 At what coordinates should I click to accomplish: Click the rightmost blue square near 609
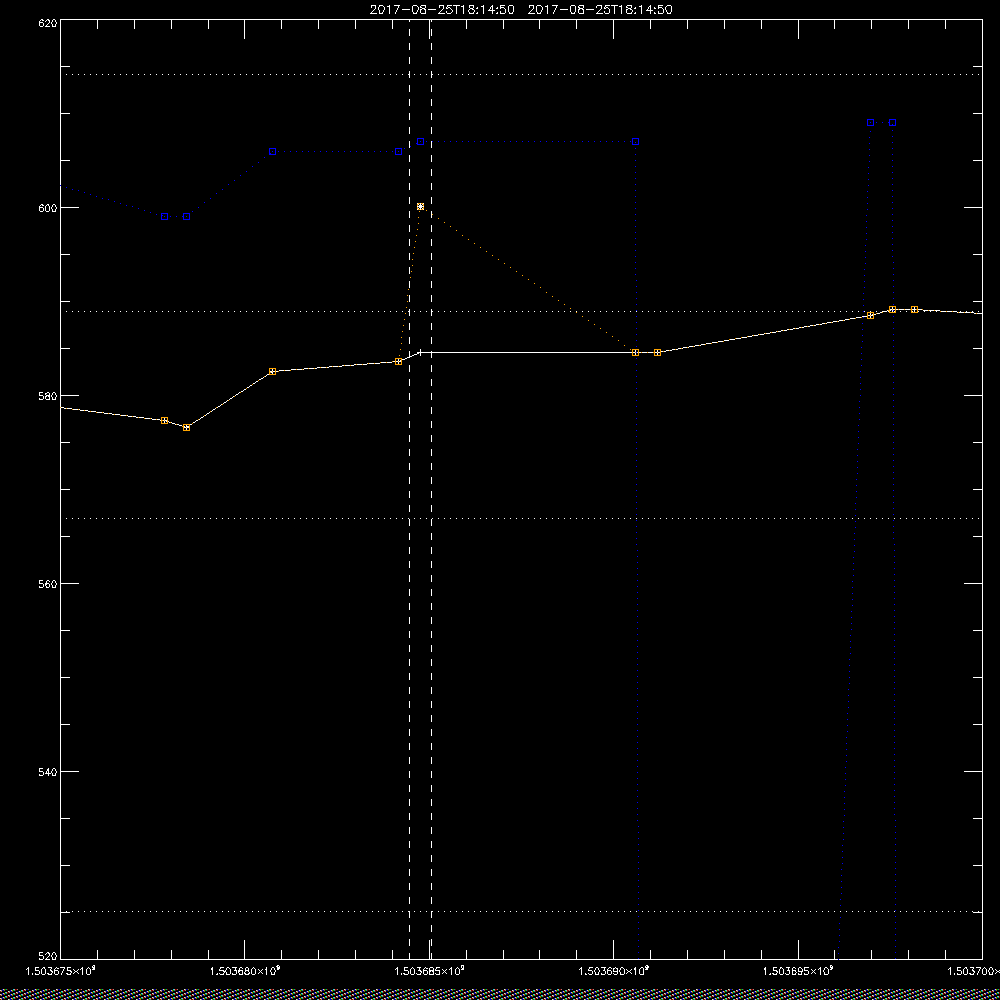coord(892,122)
